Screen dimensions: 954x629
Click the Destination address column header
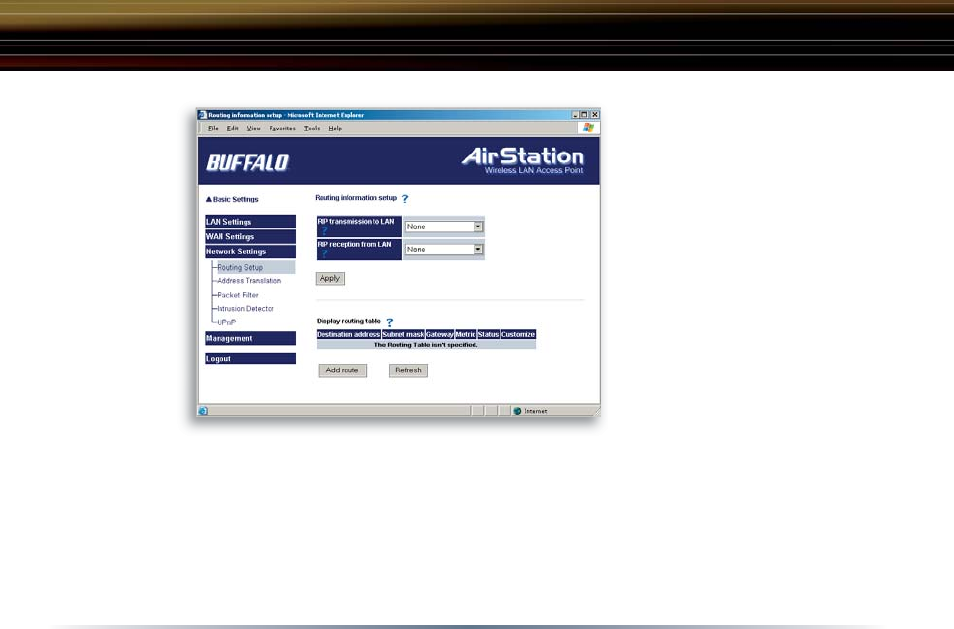click(349, 335)
